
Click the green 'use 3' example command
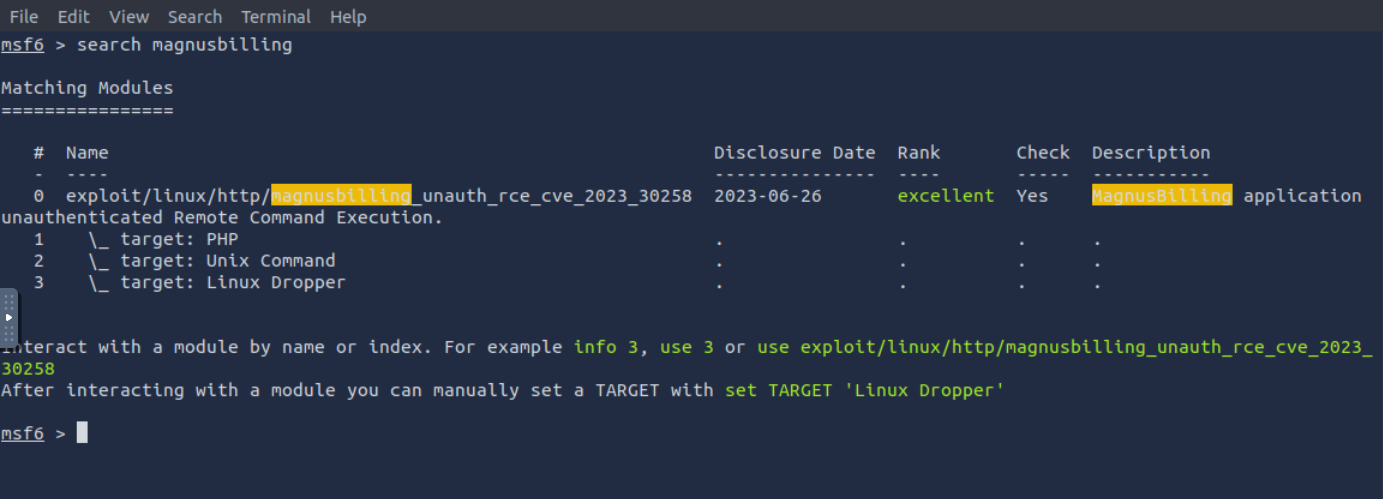tap(687, 347)
